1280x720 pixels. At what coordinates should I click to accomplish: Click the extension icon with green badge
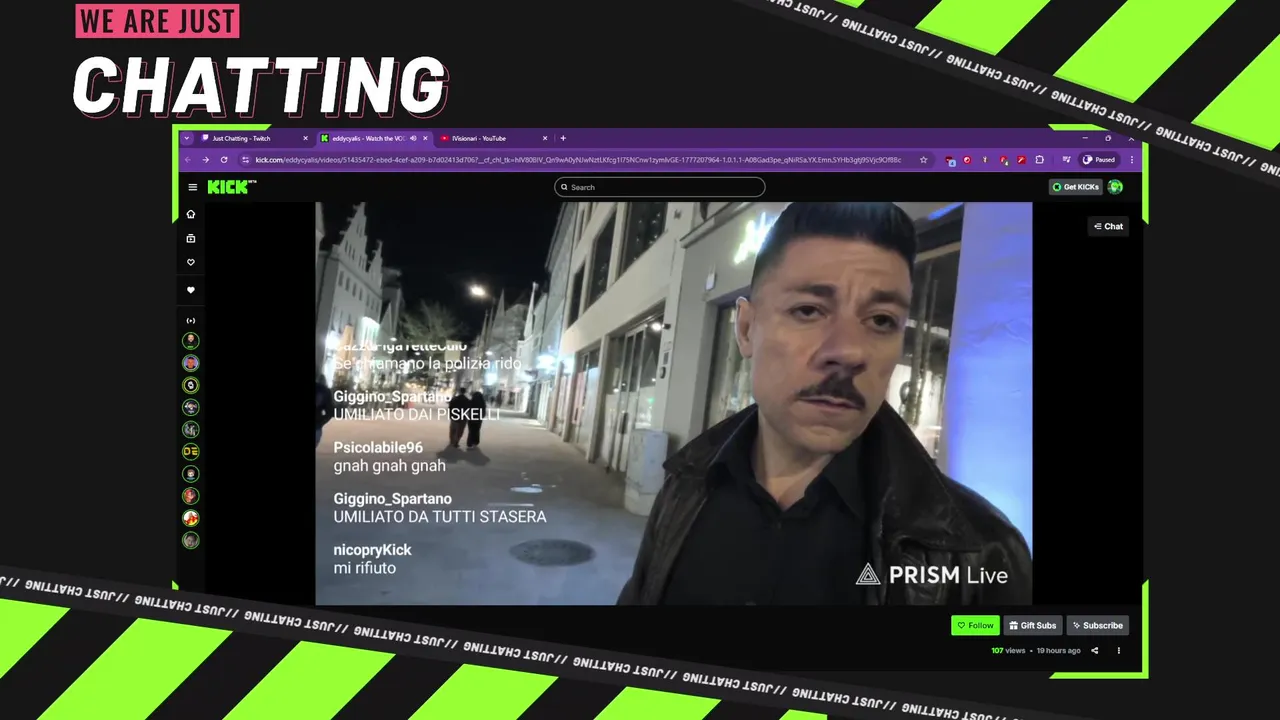pyautogui.click(x=1004, y=160)
